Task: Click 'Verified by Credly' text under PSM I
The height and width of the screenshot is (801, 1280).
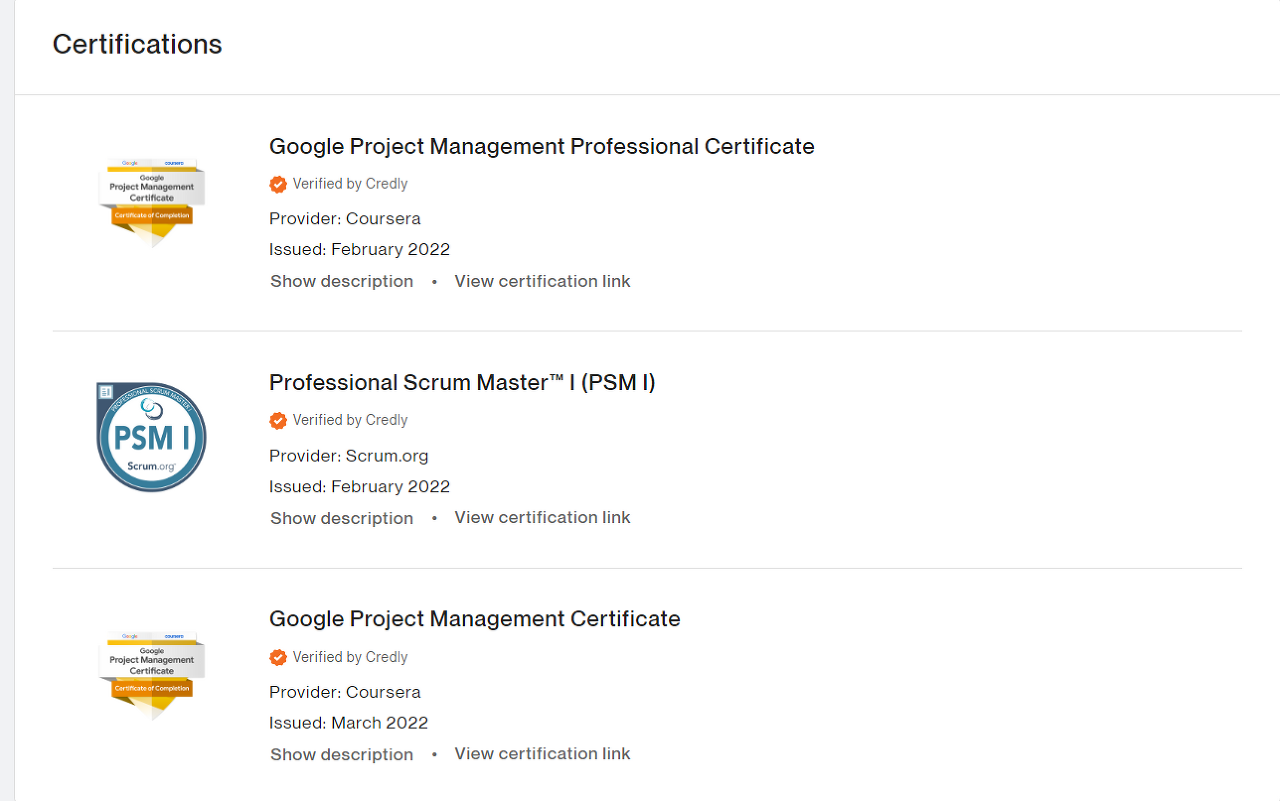Action: click(350, 421)
